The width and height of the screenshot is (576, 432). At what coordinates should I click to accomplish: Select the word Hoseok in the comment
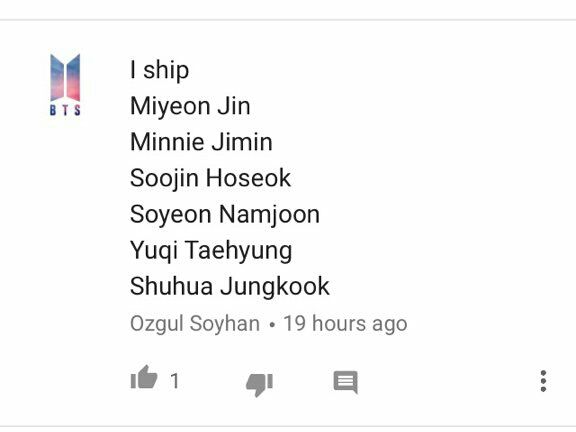pyautogui.click(x=248, y=178)
